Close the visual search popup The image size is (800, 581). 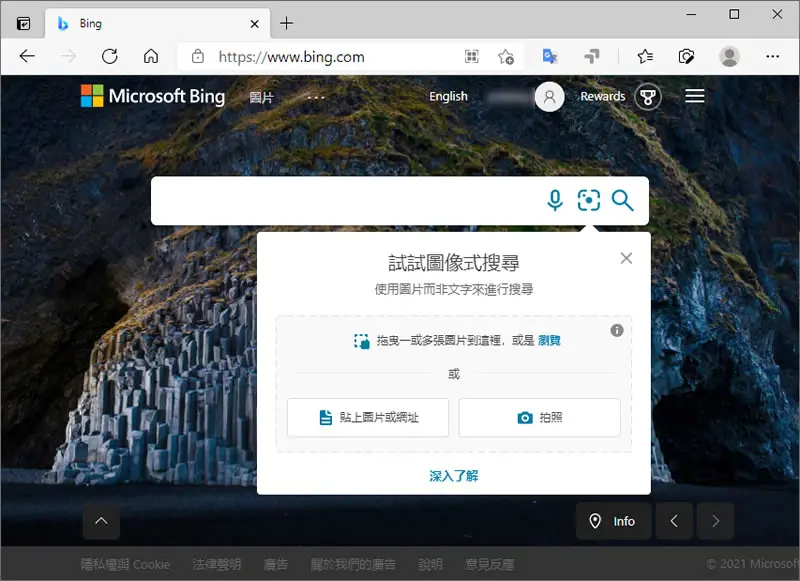pos(626,259)
